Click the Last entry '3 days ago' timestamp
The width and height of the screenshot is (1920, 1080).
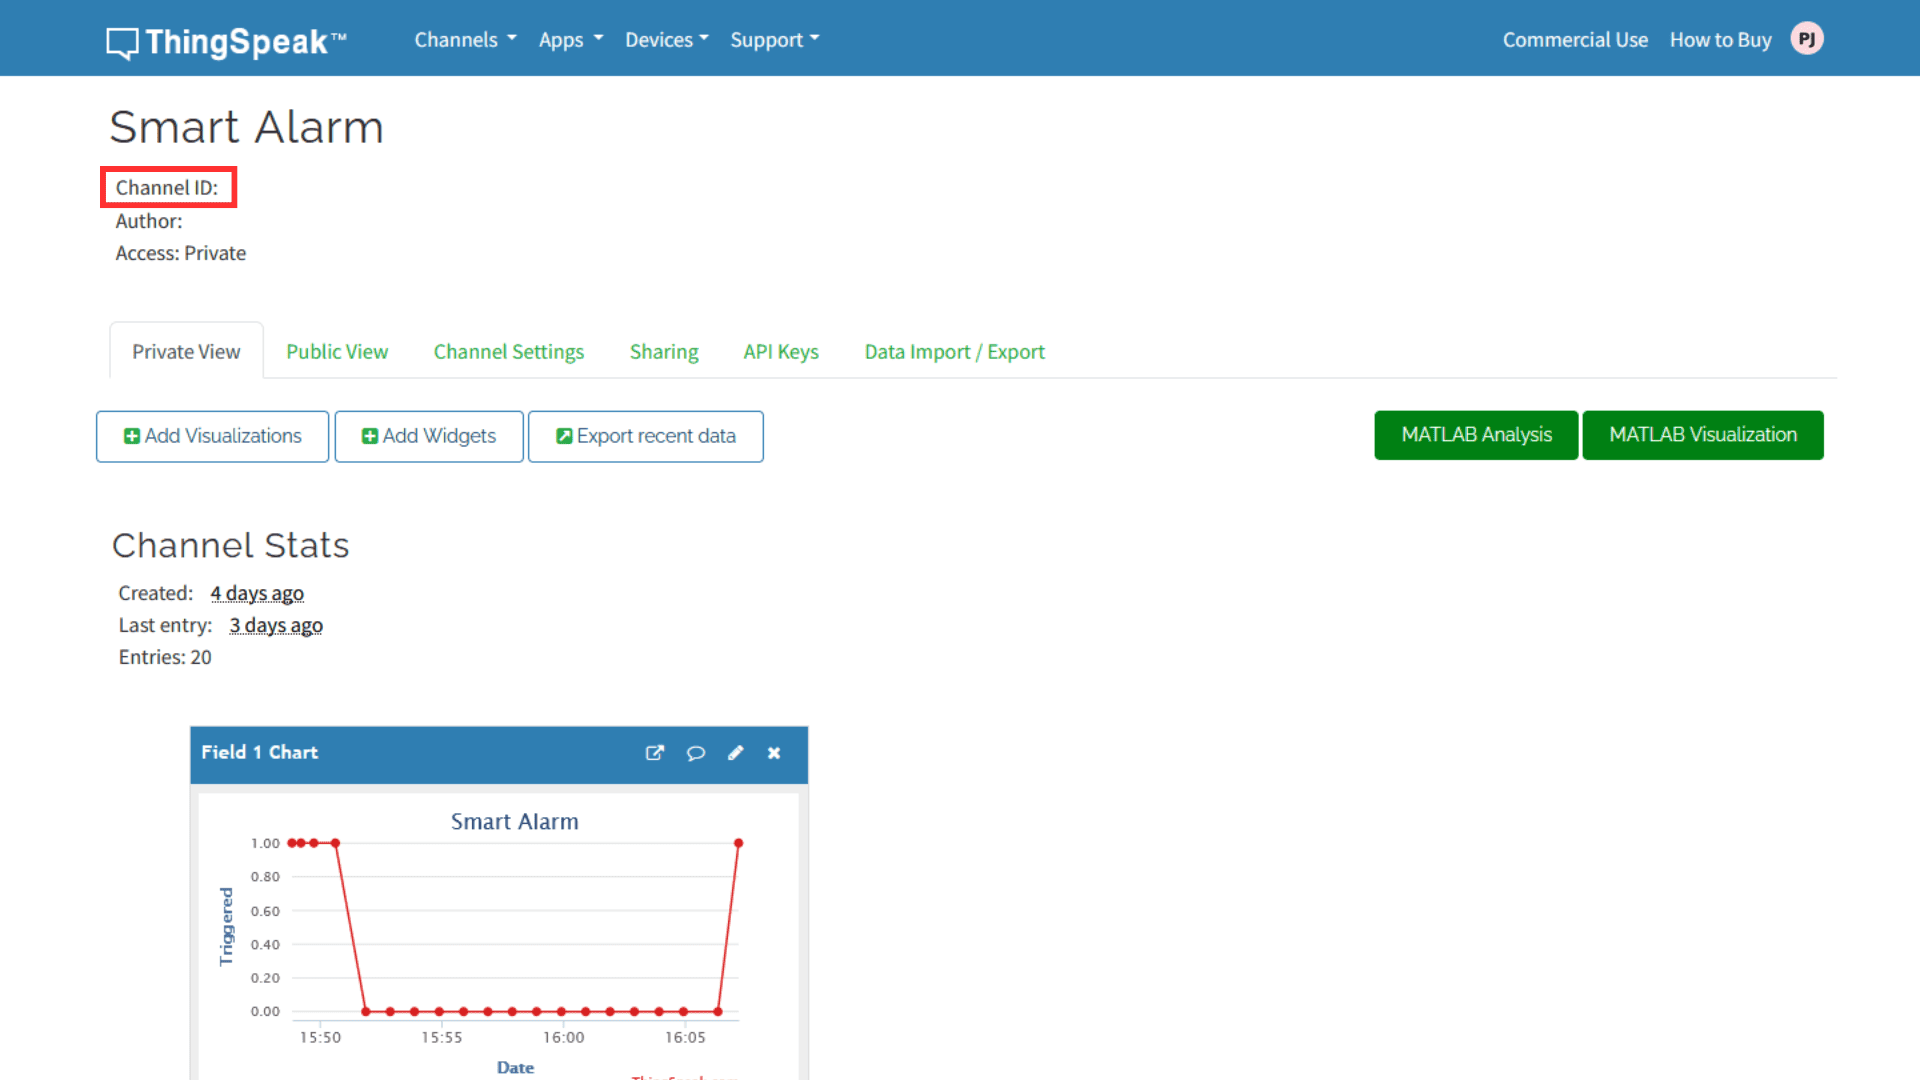click(x=276, y=625)
